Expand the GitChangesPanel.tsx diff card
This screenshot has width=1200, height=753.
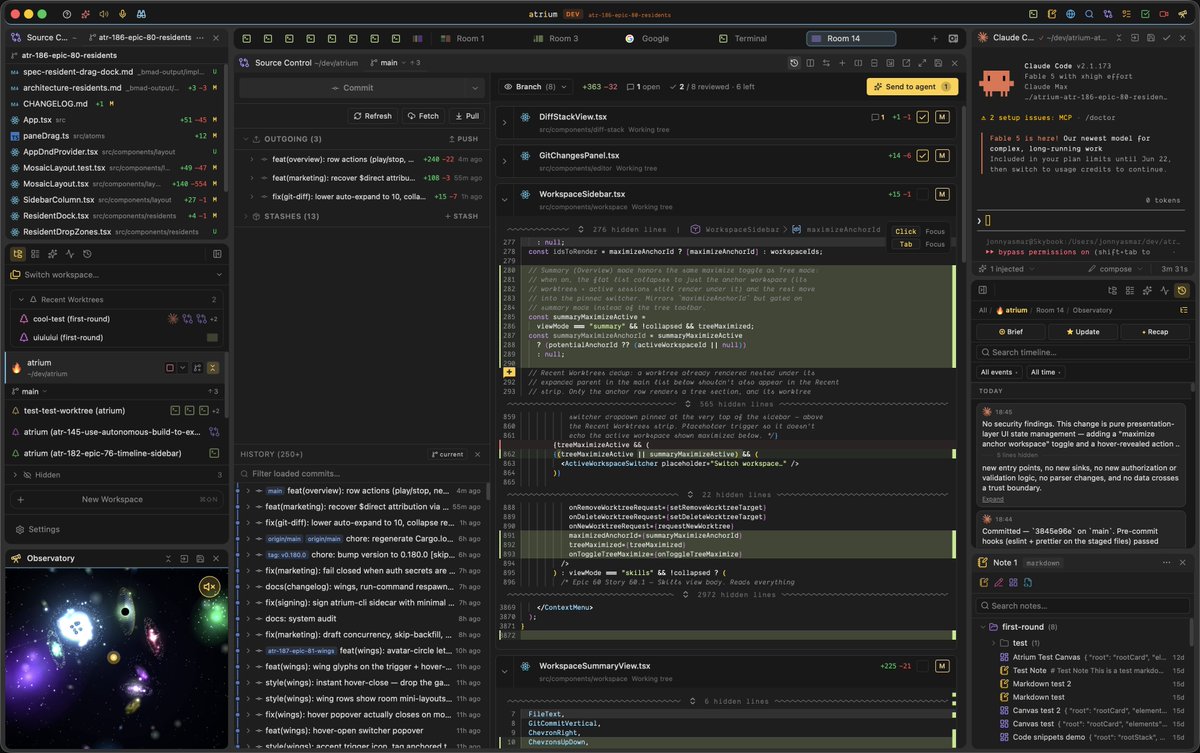click(505, 161)
